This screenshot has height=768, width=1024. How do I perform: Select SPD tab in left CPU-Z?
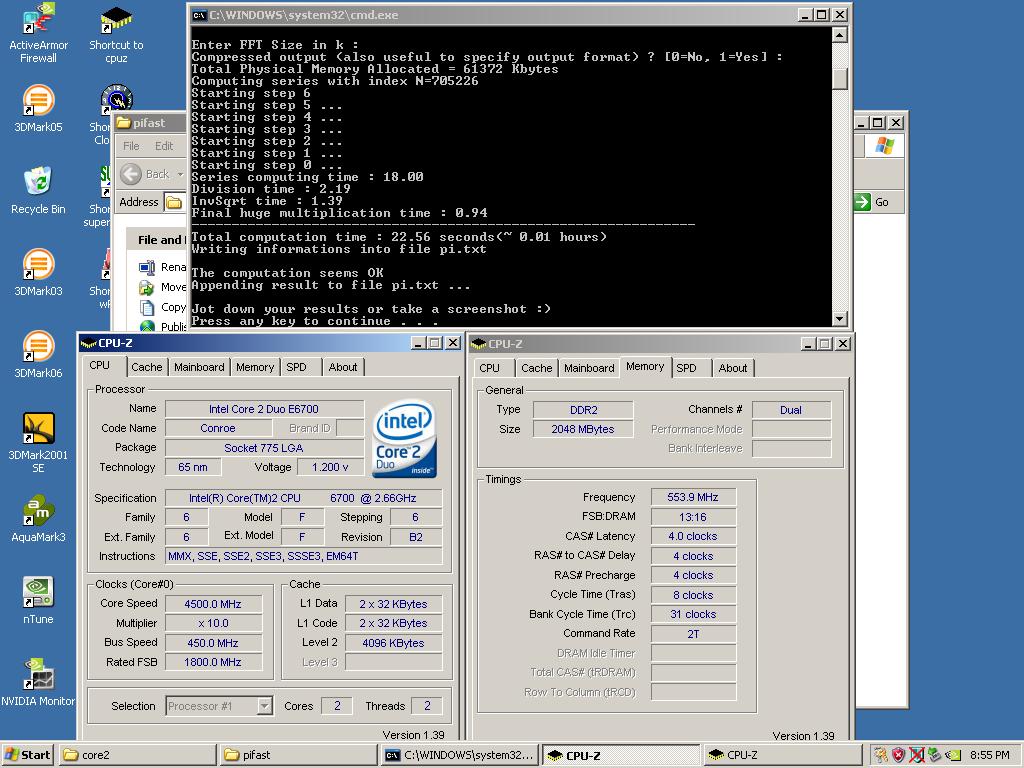[296, 367]
